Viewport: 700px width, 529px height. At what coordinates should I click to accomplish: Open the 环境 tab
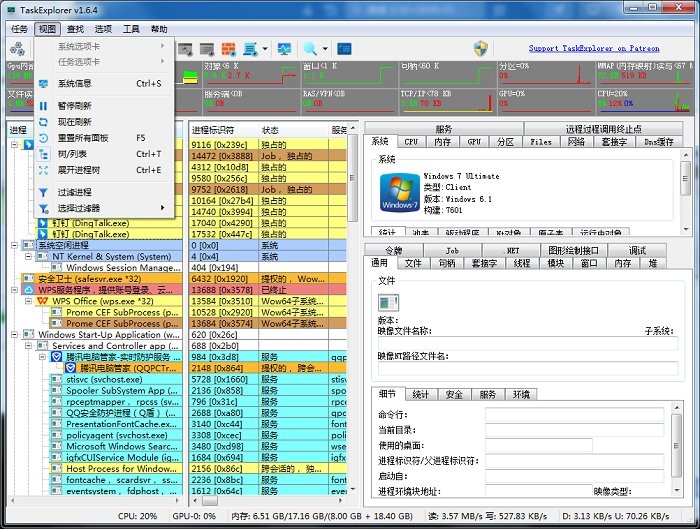pyautogui.click(x=521, y=395)
